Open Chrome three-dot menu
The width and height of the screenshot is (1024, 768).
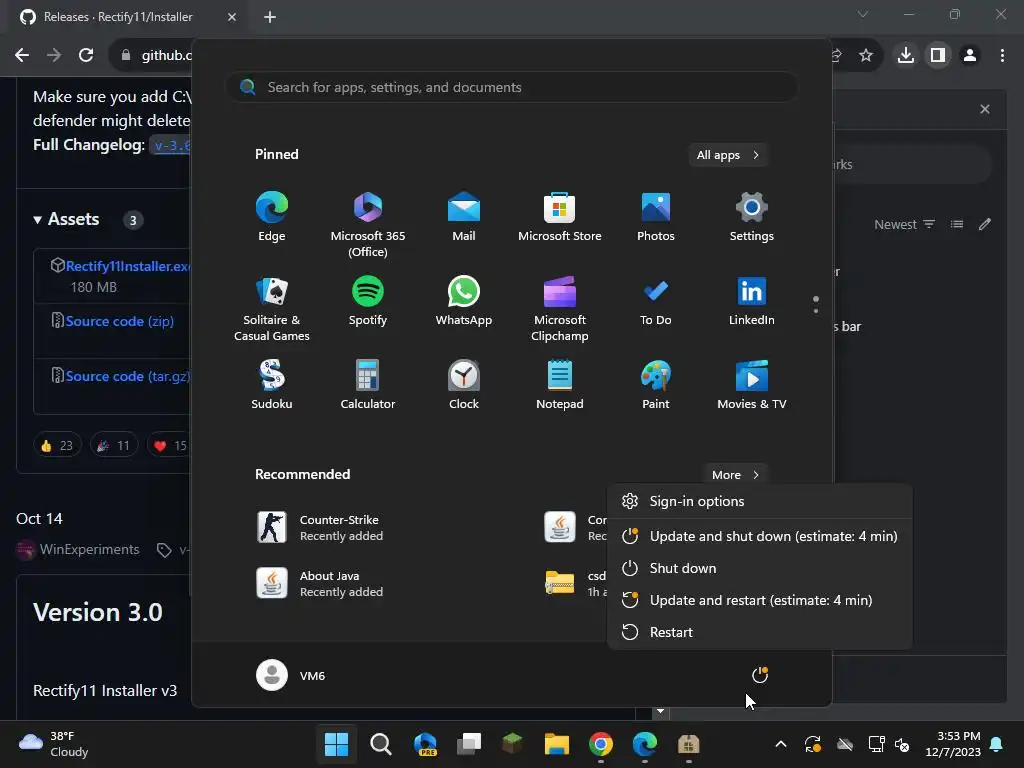pos(1002,56)
